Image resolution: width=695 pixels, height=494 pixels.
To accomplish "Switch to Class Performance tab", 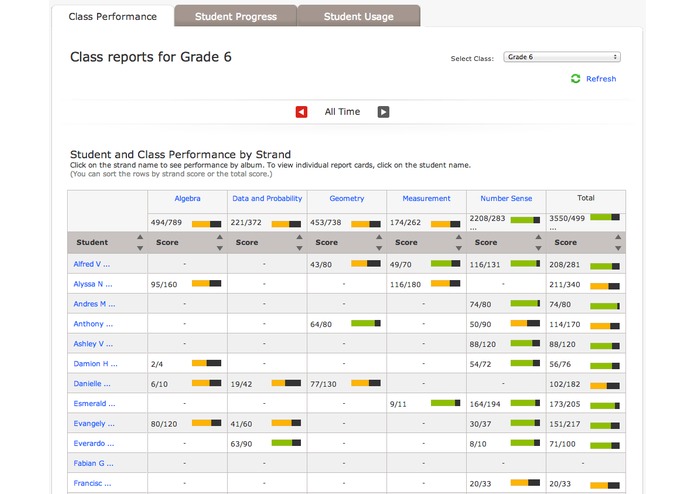I will point(113,16).
